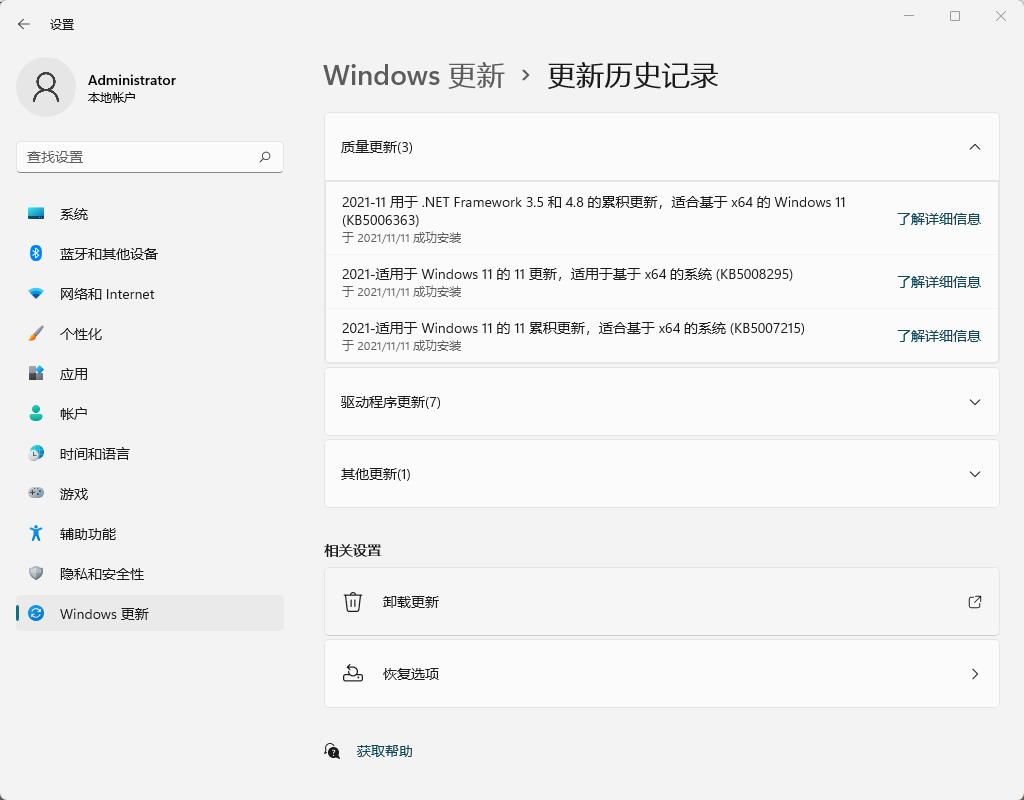Click the 其他更新(1) header text

click(x=376, y=474)
